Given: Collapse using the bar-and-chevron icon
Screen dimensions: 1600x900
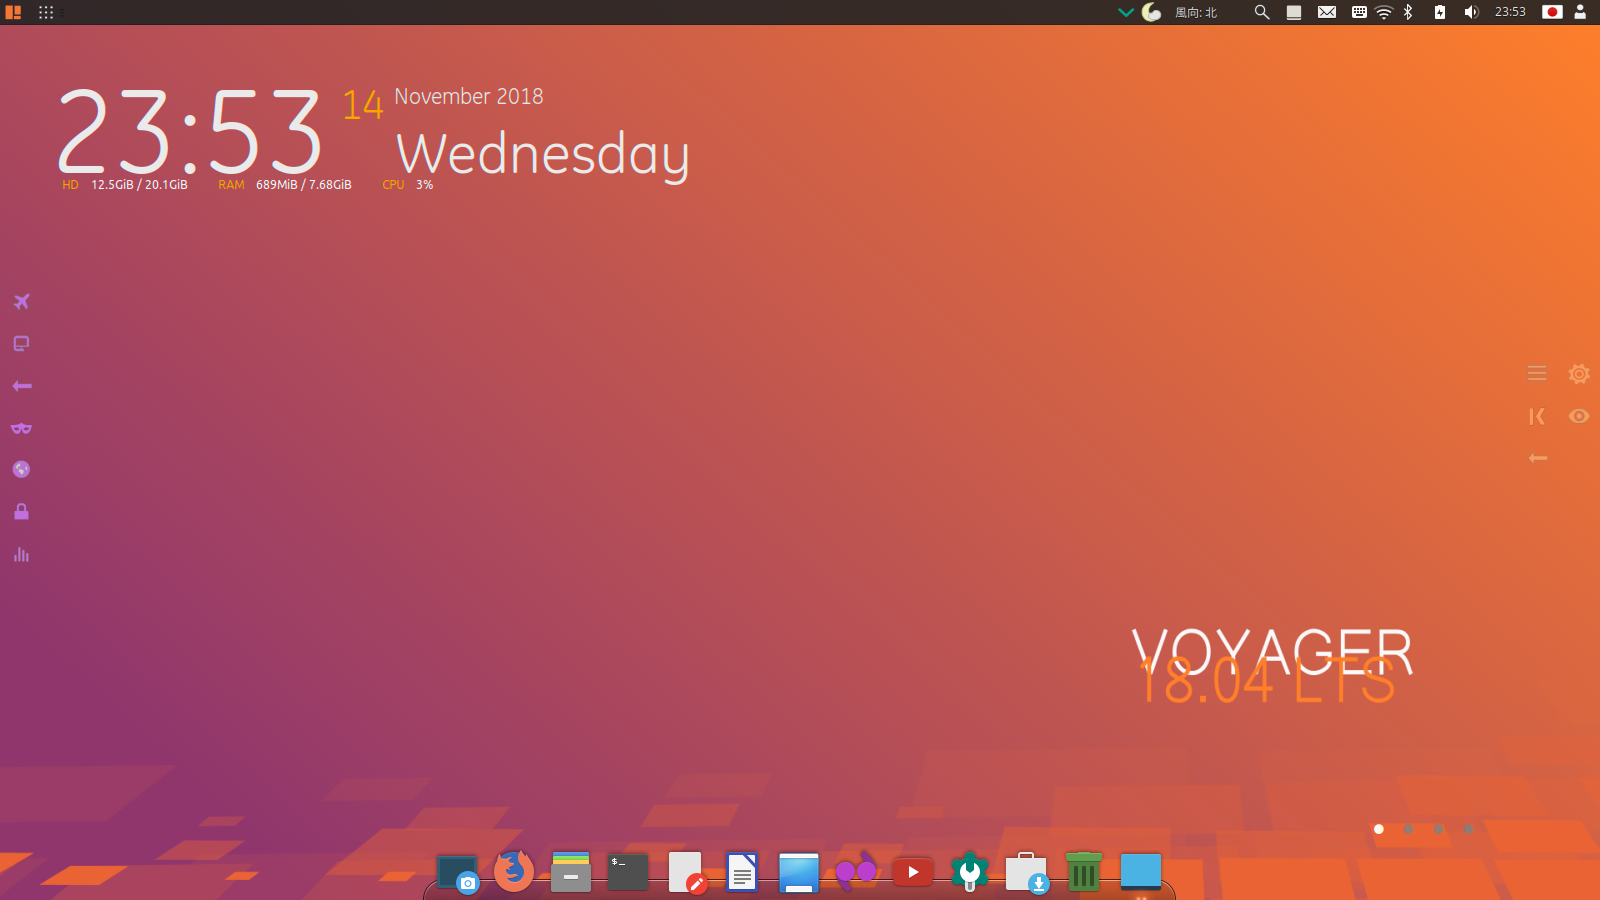Looking at the screenshot, I should pyautogui.click(x=1537, y=416).
